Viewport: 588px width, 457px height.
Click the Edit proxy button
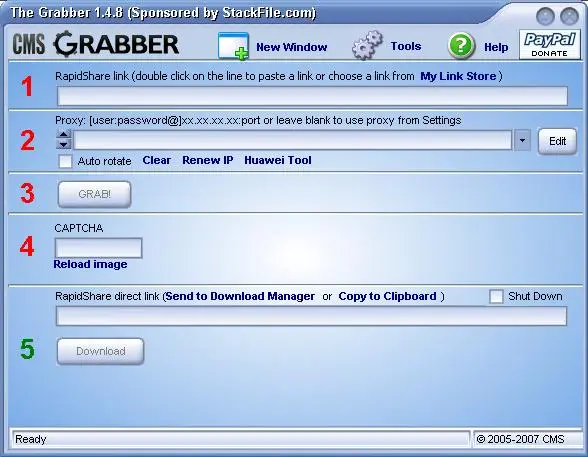pyautogui.click(x=557, y=141)
